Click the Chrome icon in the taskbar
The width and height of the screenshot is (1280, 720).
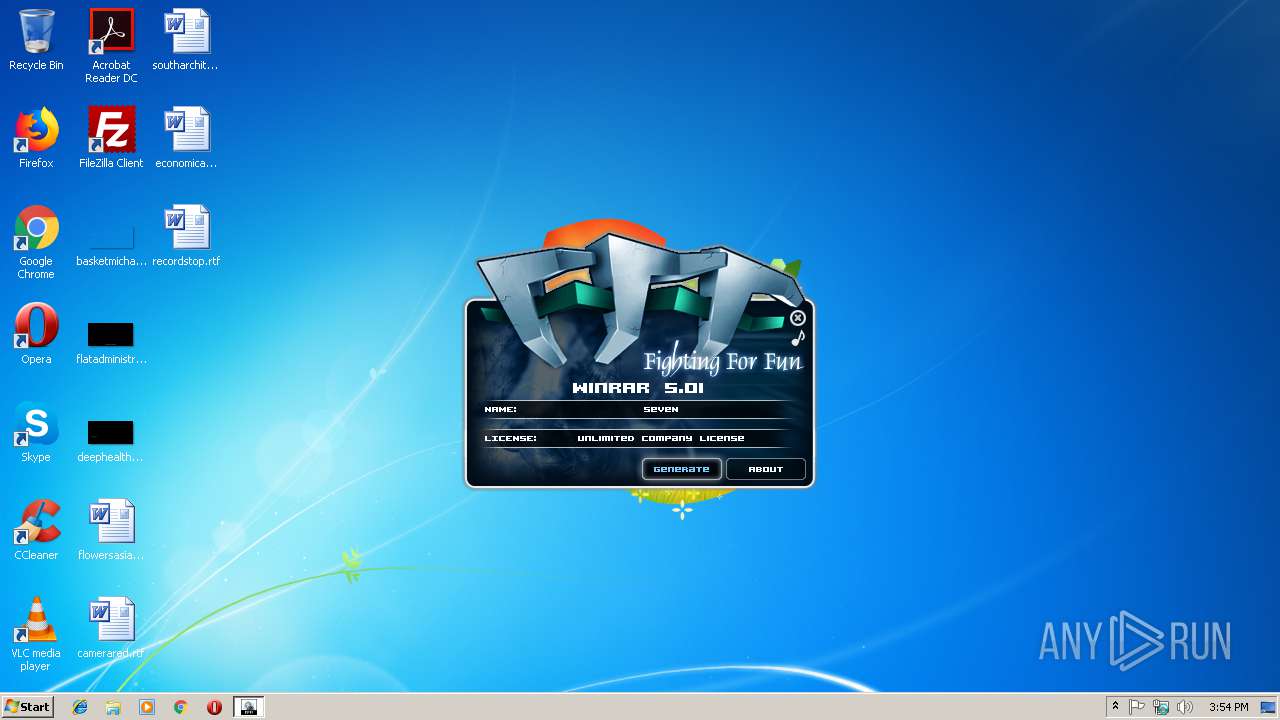(x=180, y=707)
